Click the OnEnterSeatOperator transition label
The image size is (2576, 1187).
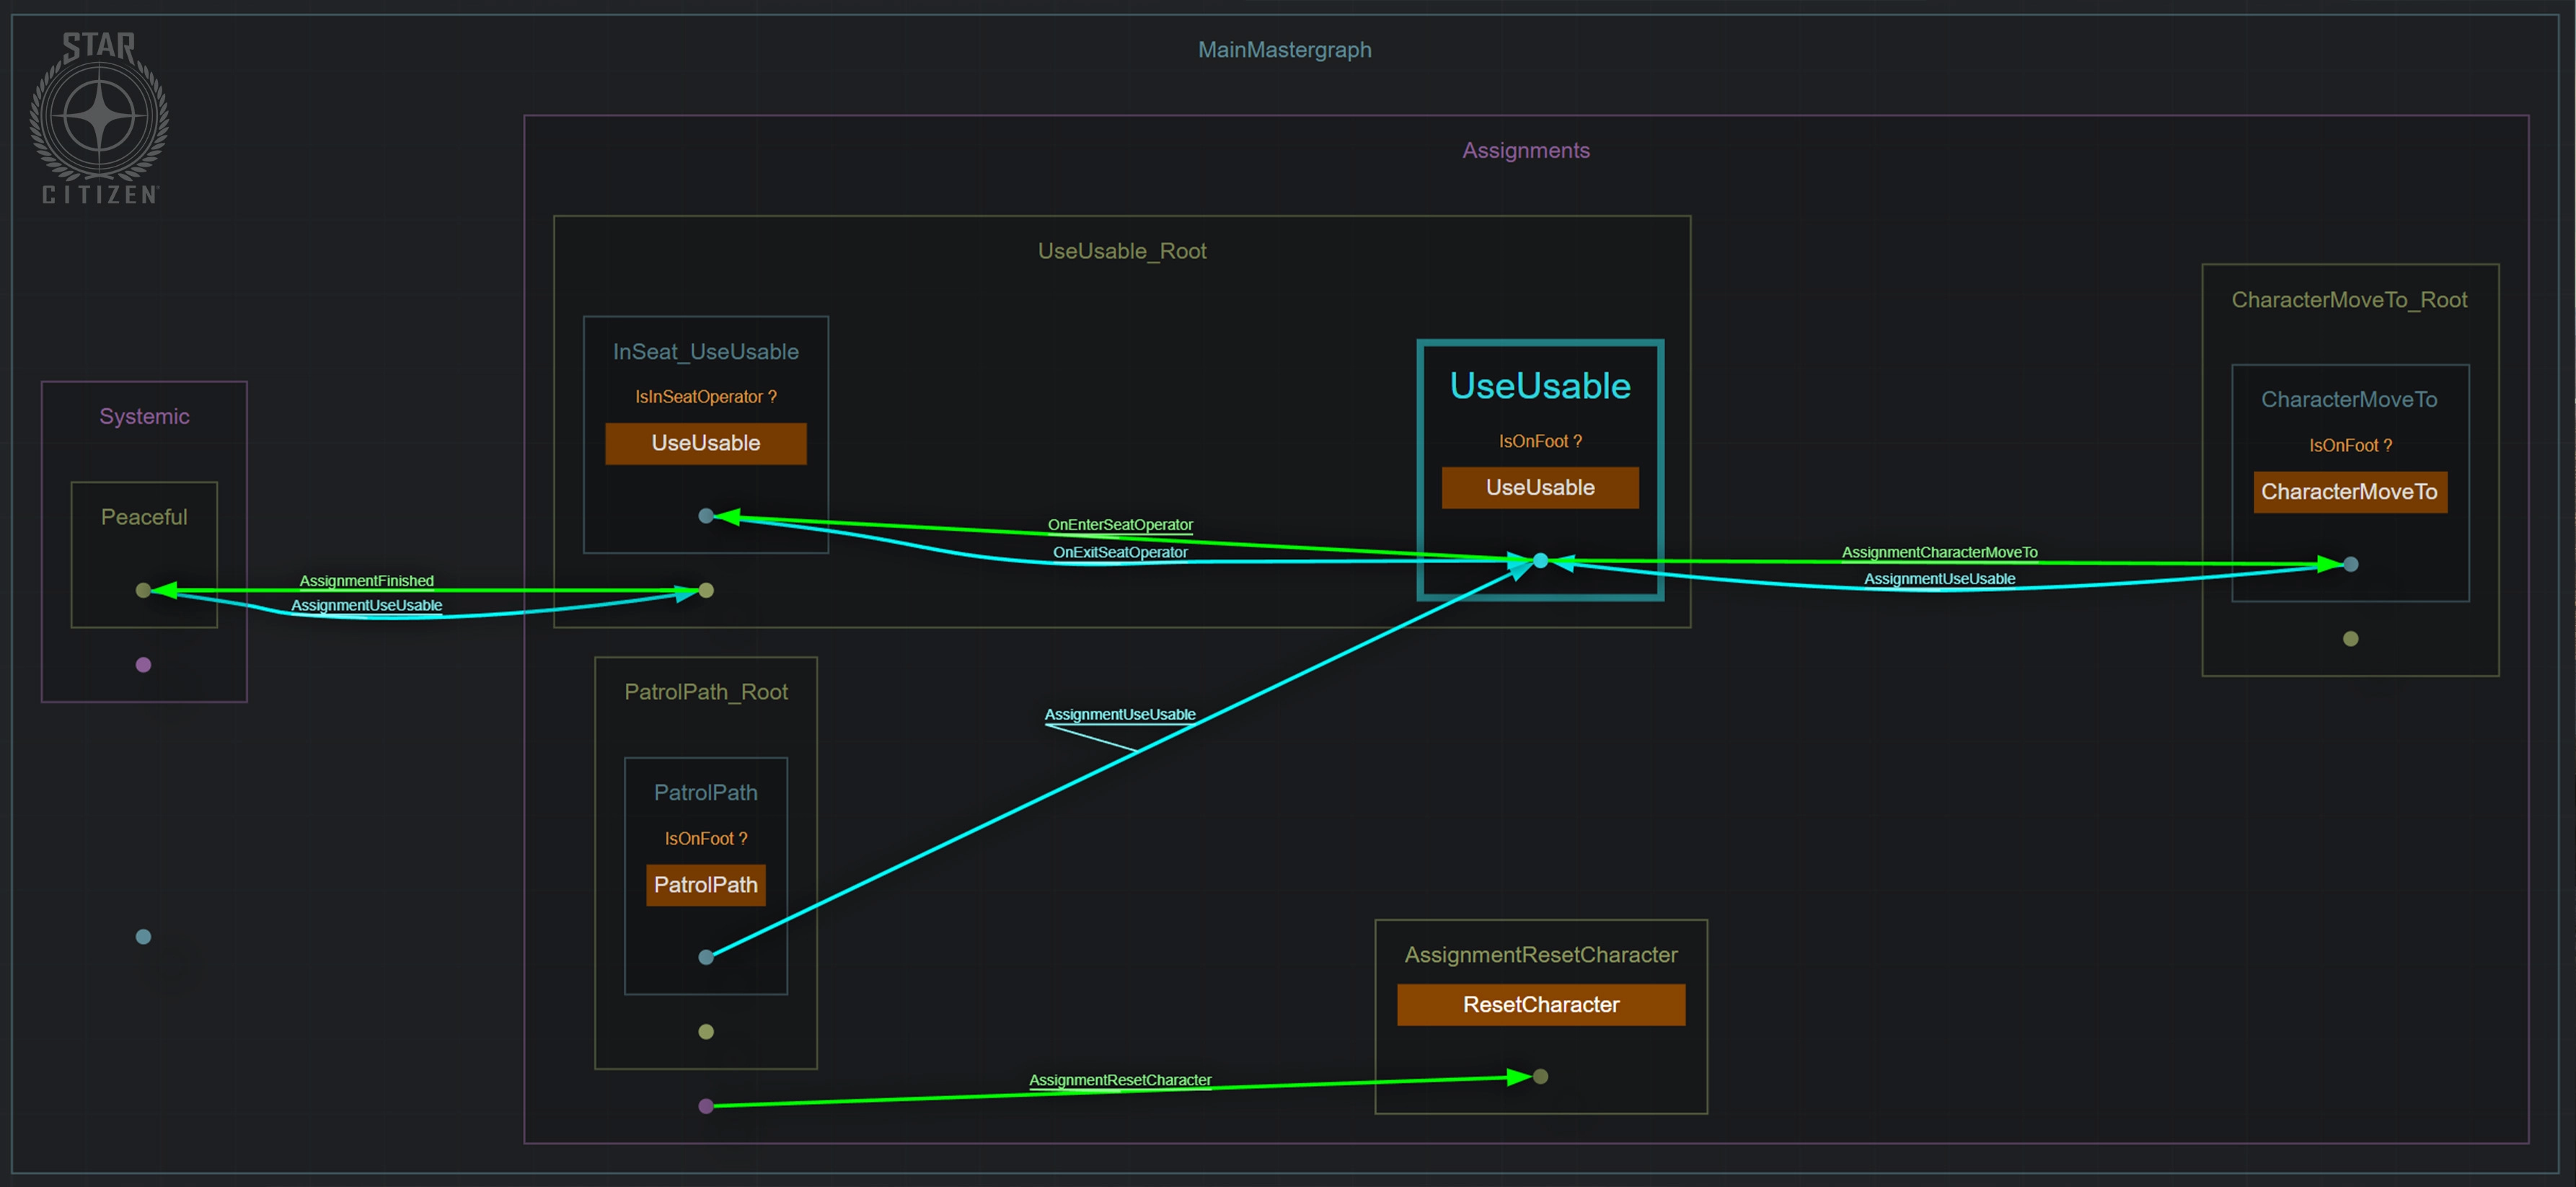(x=1119, y=525)
